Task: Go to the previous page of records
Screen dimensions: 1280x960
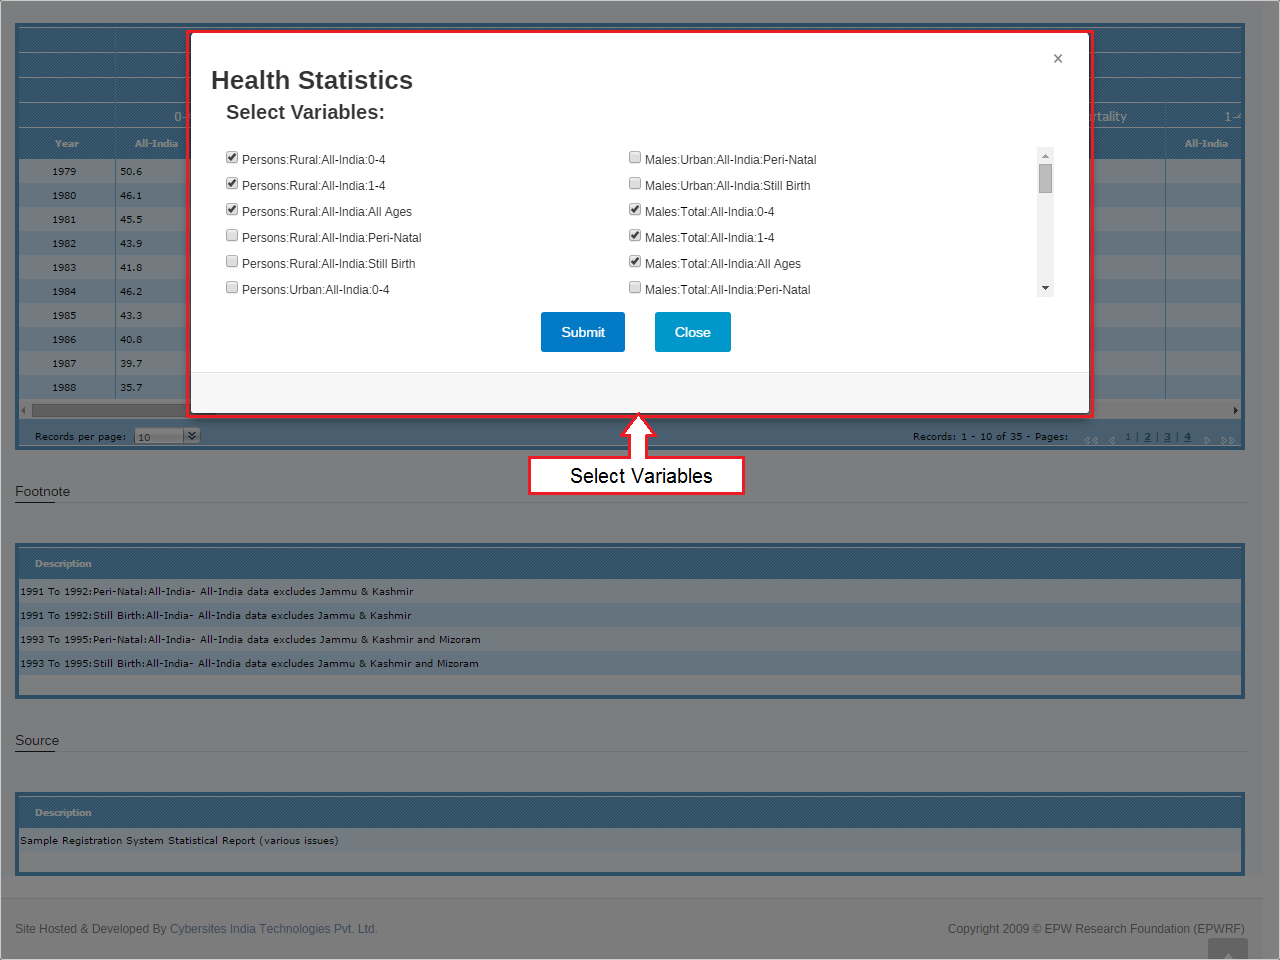Action: pos(1111,440)
